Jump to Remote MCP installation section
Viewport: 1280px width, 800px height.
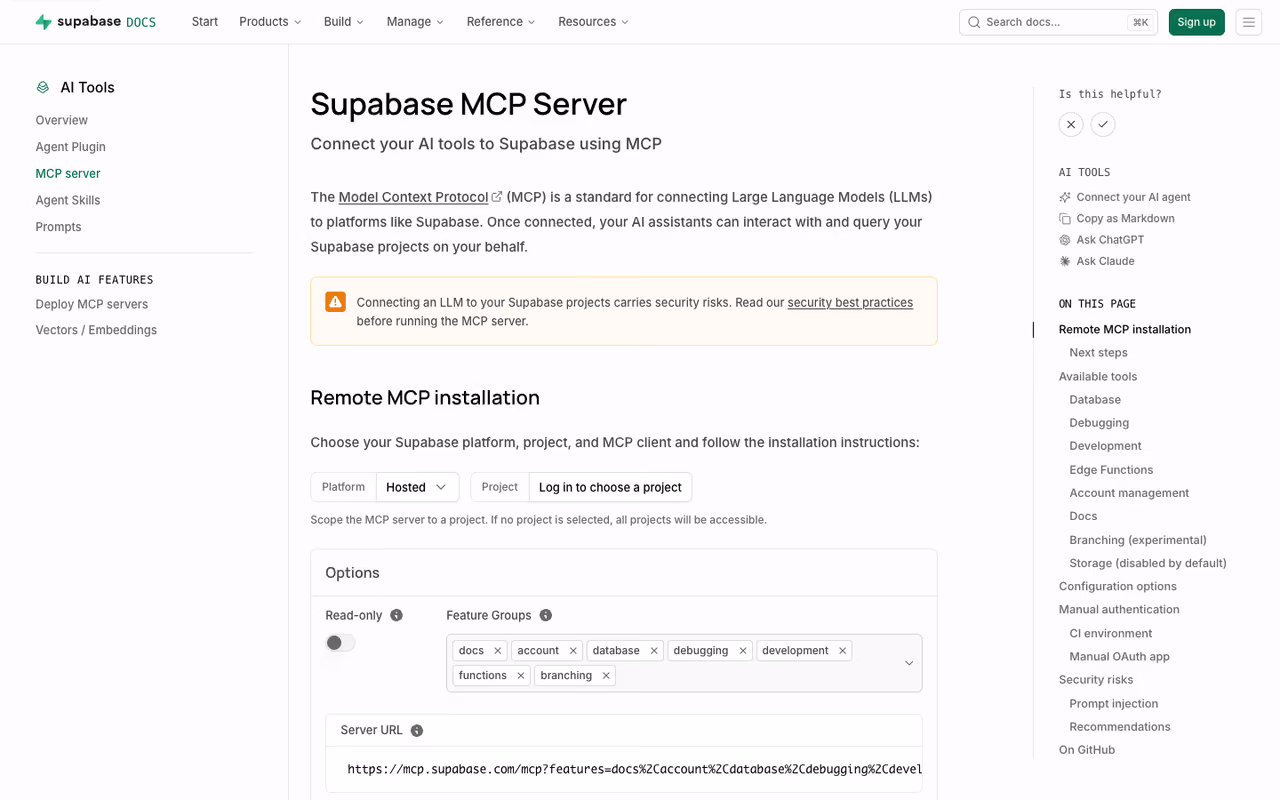tap(1125, 329)
